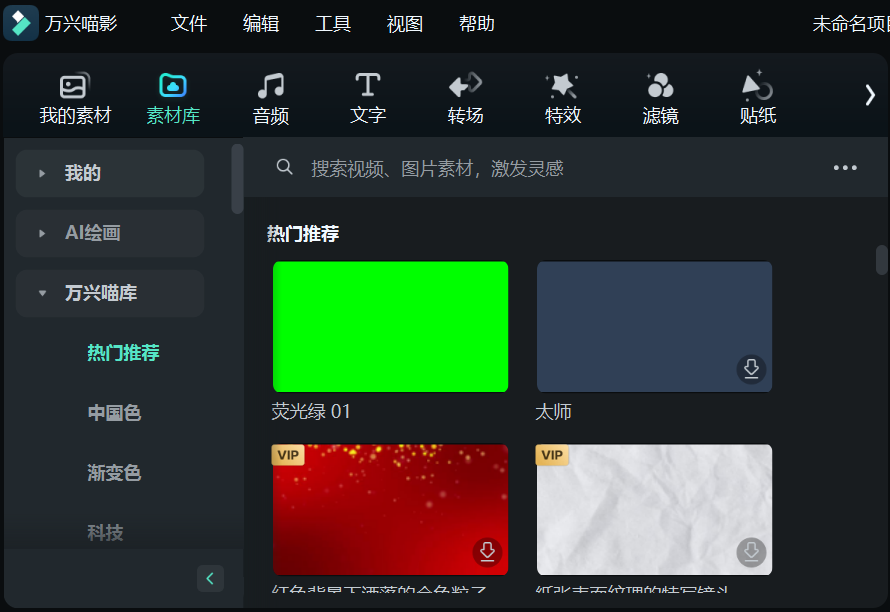
Task: Click the 特效 effects icon
Action: click(x=562, y=96)
